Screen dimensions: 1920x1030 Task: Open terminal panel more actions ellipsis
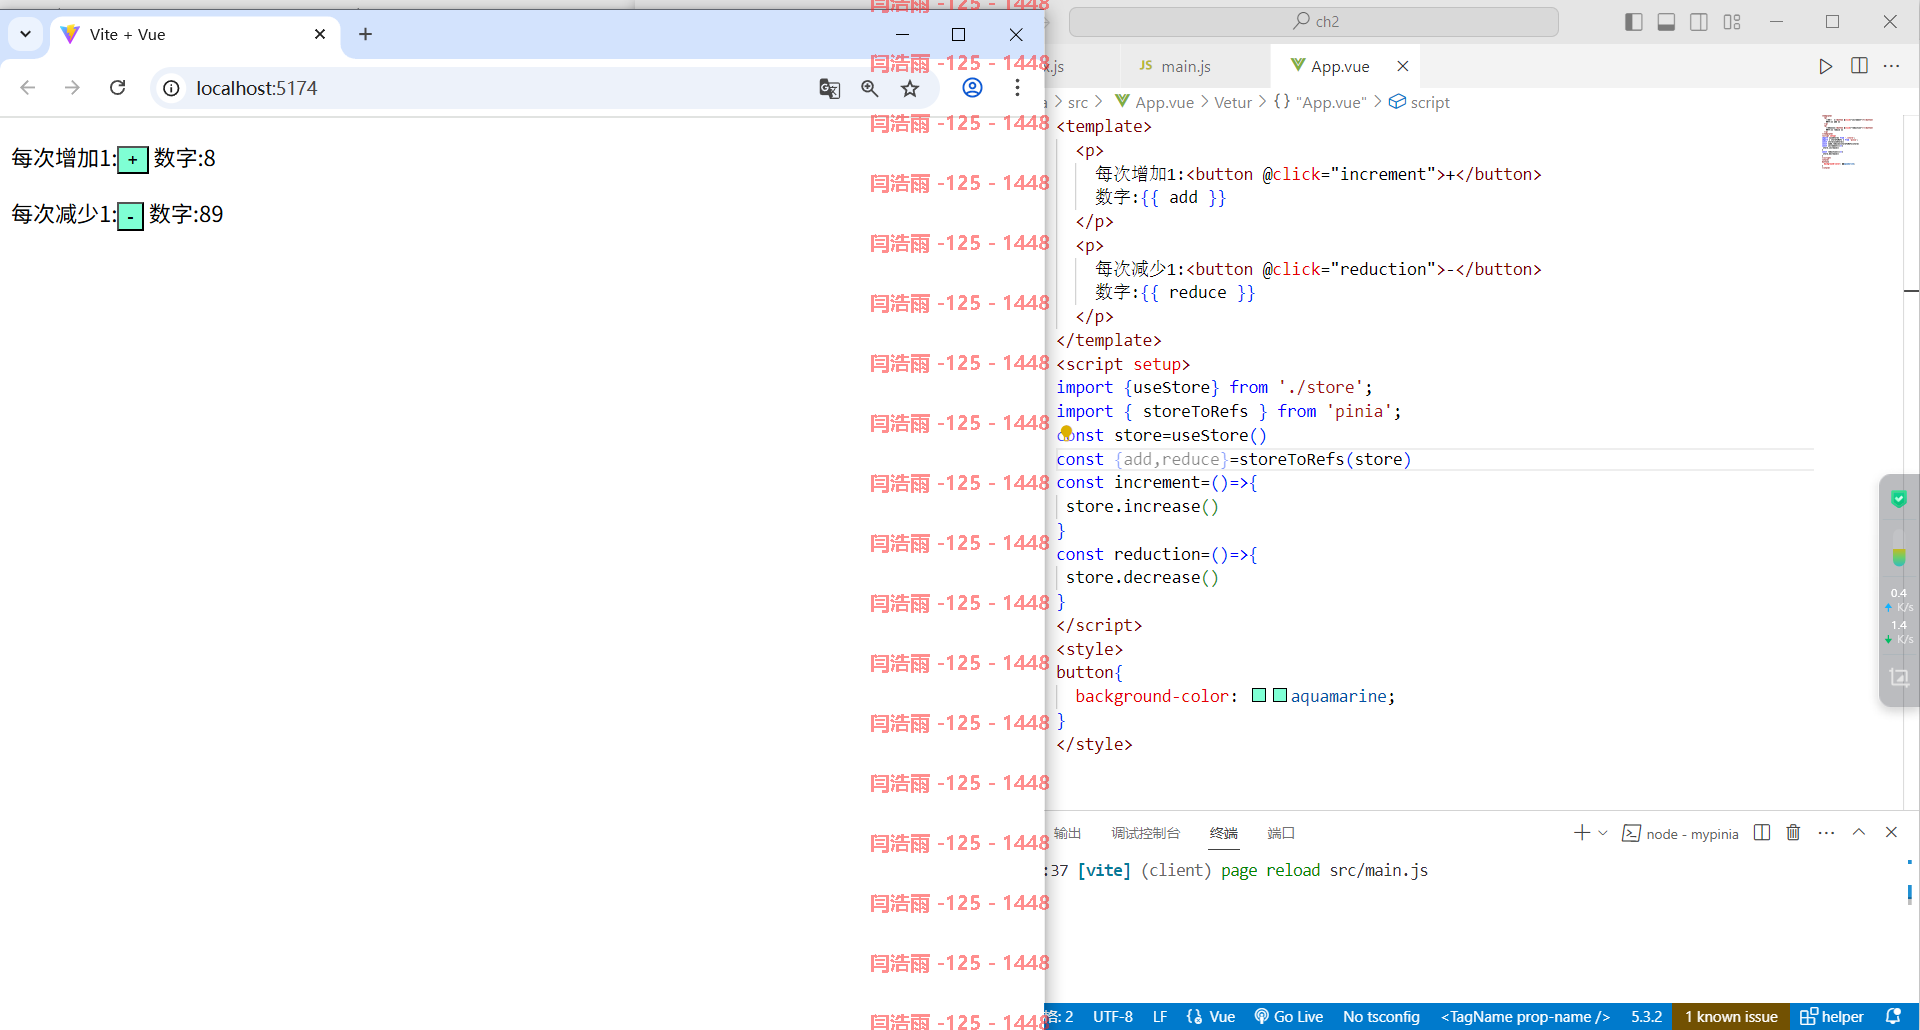pos(1826,832)
